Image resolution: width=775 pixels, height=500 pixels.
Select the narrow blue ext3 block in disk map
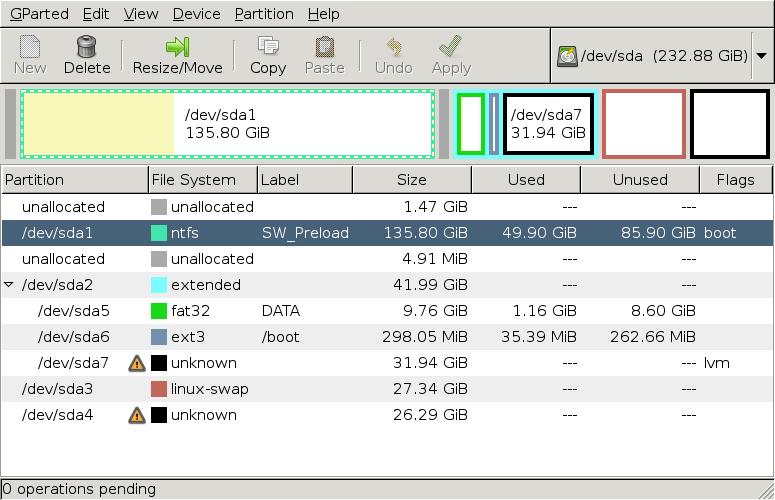tap(494, 124)
